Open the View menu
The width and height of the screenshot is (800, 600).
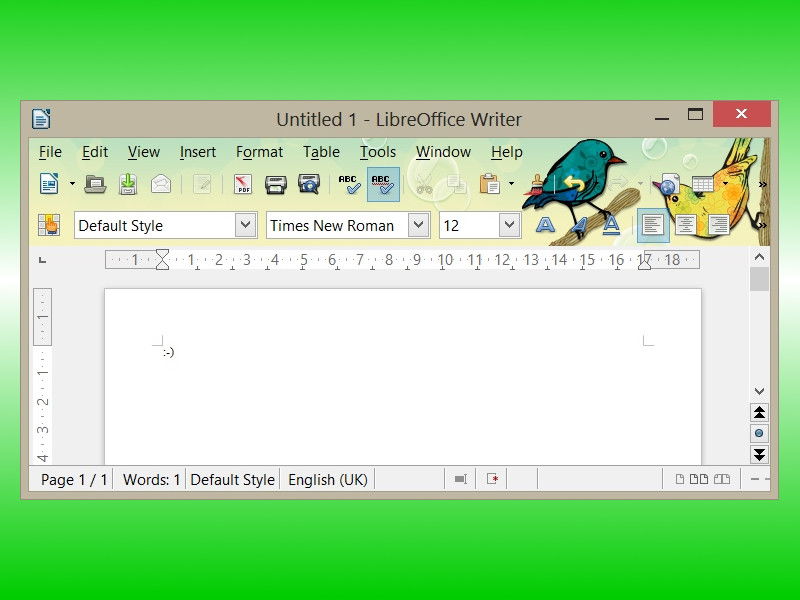click(144, 152)
